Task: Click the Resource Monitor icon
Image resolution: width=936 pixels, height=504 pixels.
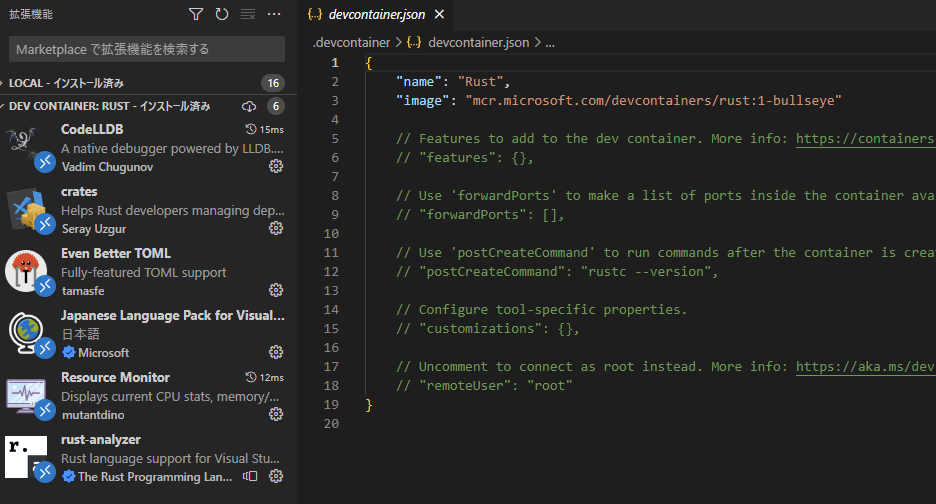Action: point(26,395)
